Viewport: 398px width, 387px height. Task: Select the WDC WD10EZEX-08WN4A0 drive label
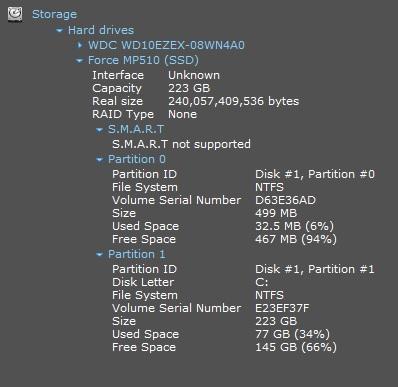(x=166, y=45)
